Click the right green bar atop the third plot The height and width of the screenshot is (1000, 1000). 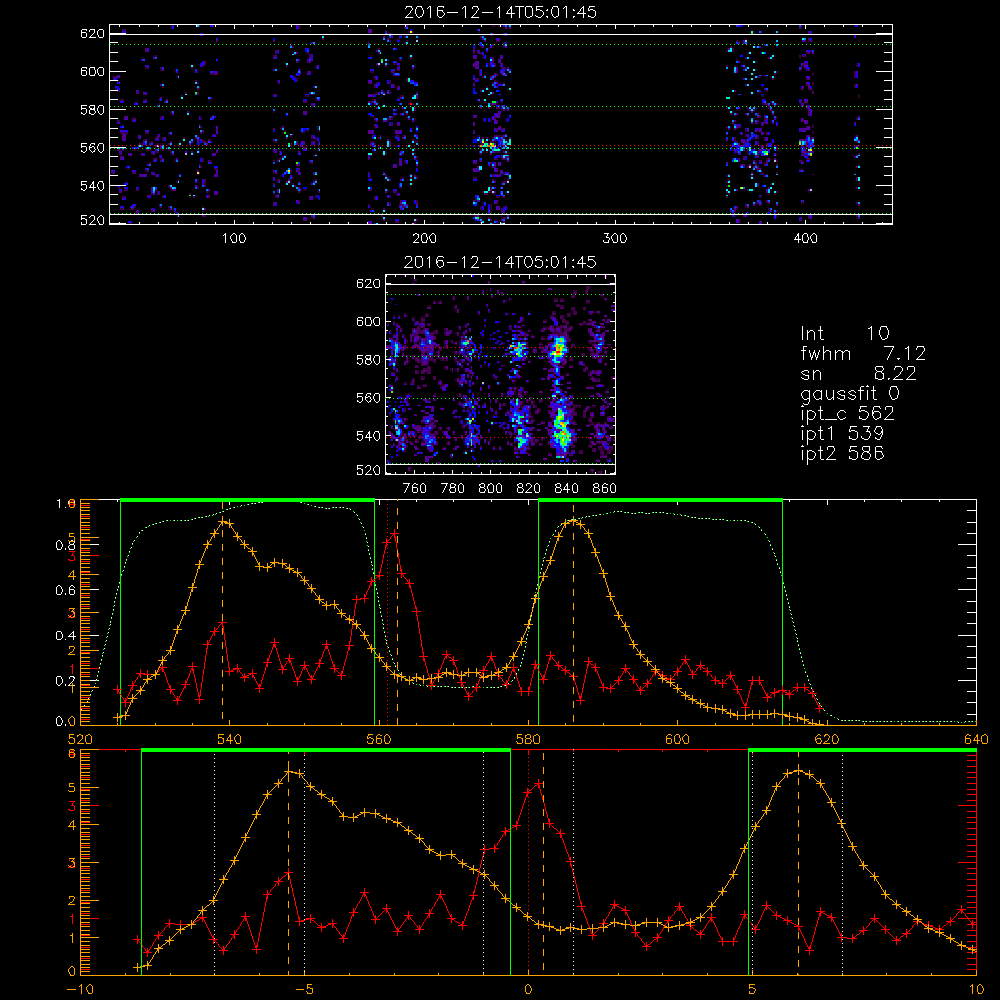coord(660,500)
